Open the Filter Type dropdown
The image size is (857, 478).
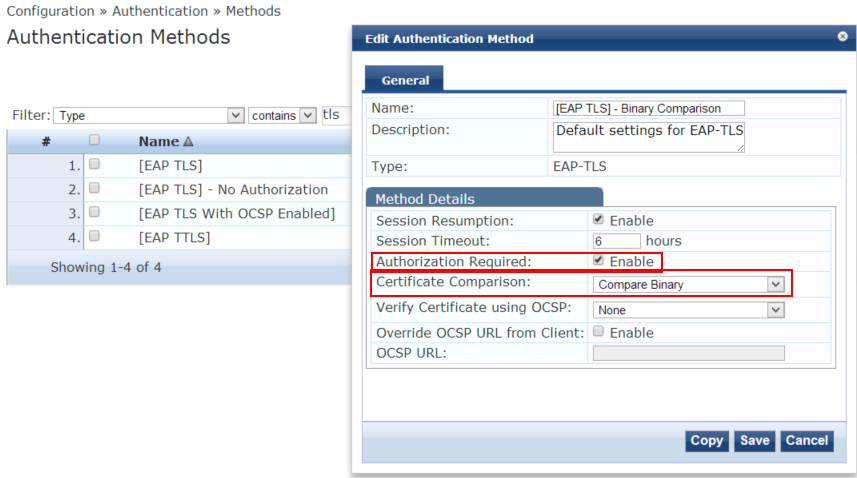coord(149,115)
